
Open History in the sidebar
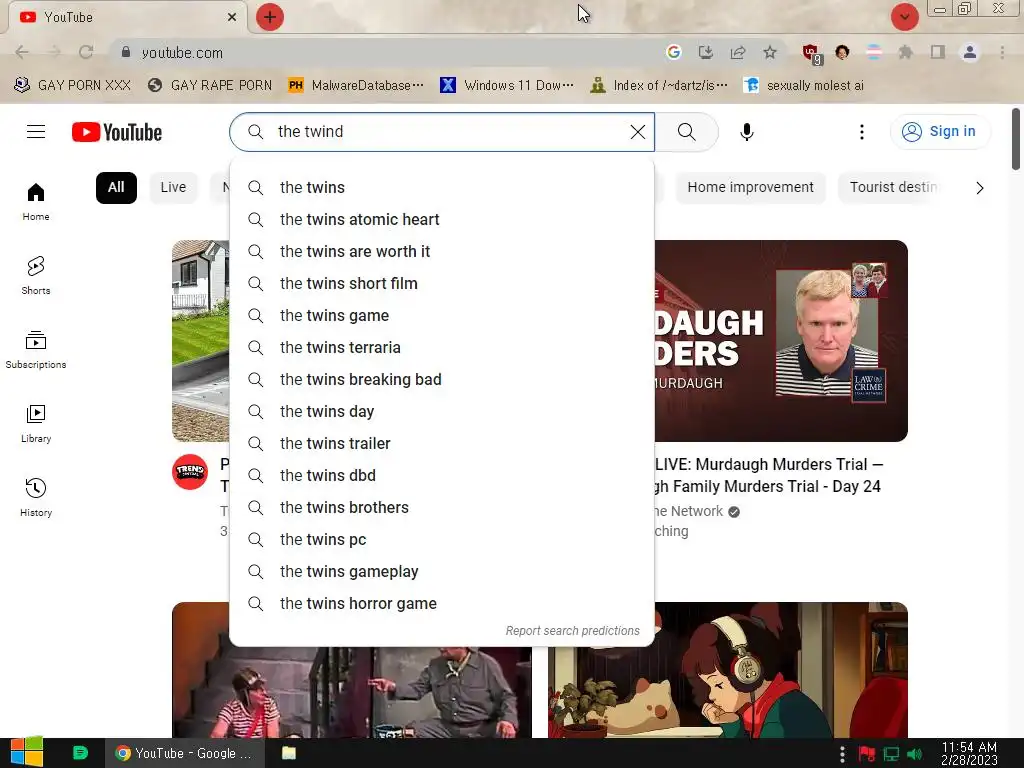pos(36,497)
